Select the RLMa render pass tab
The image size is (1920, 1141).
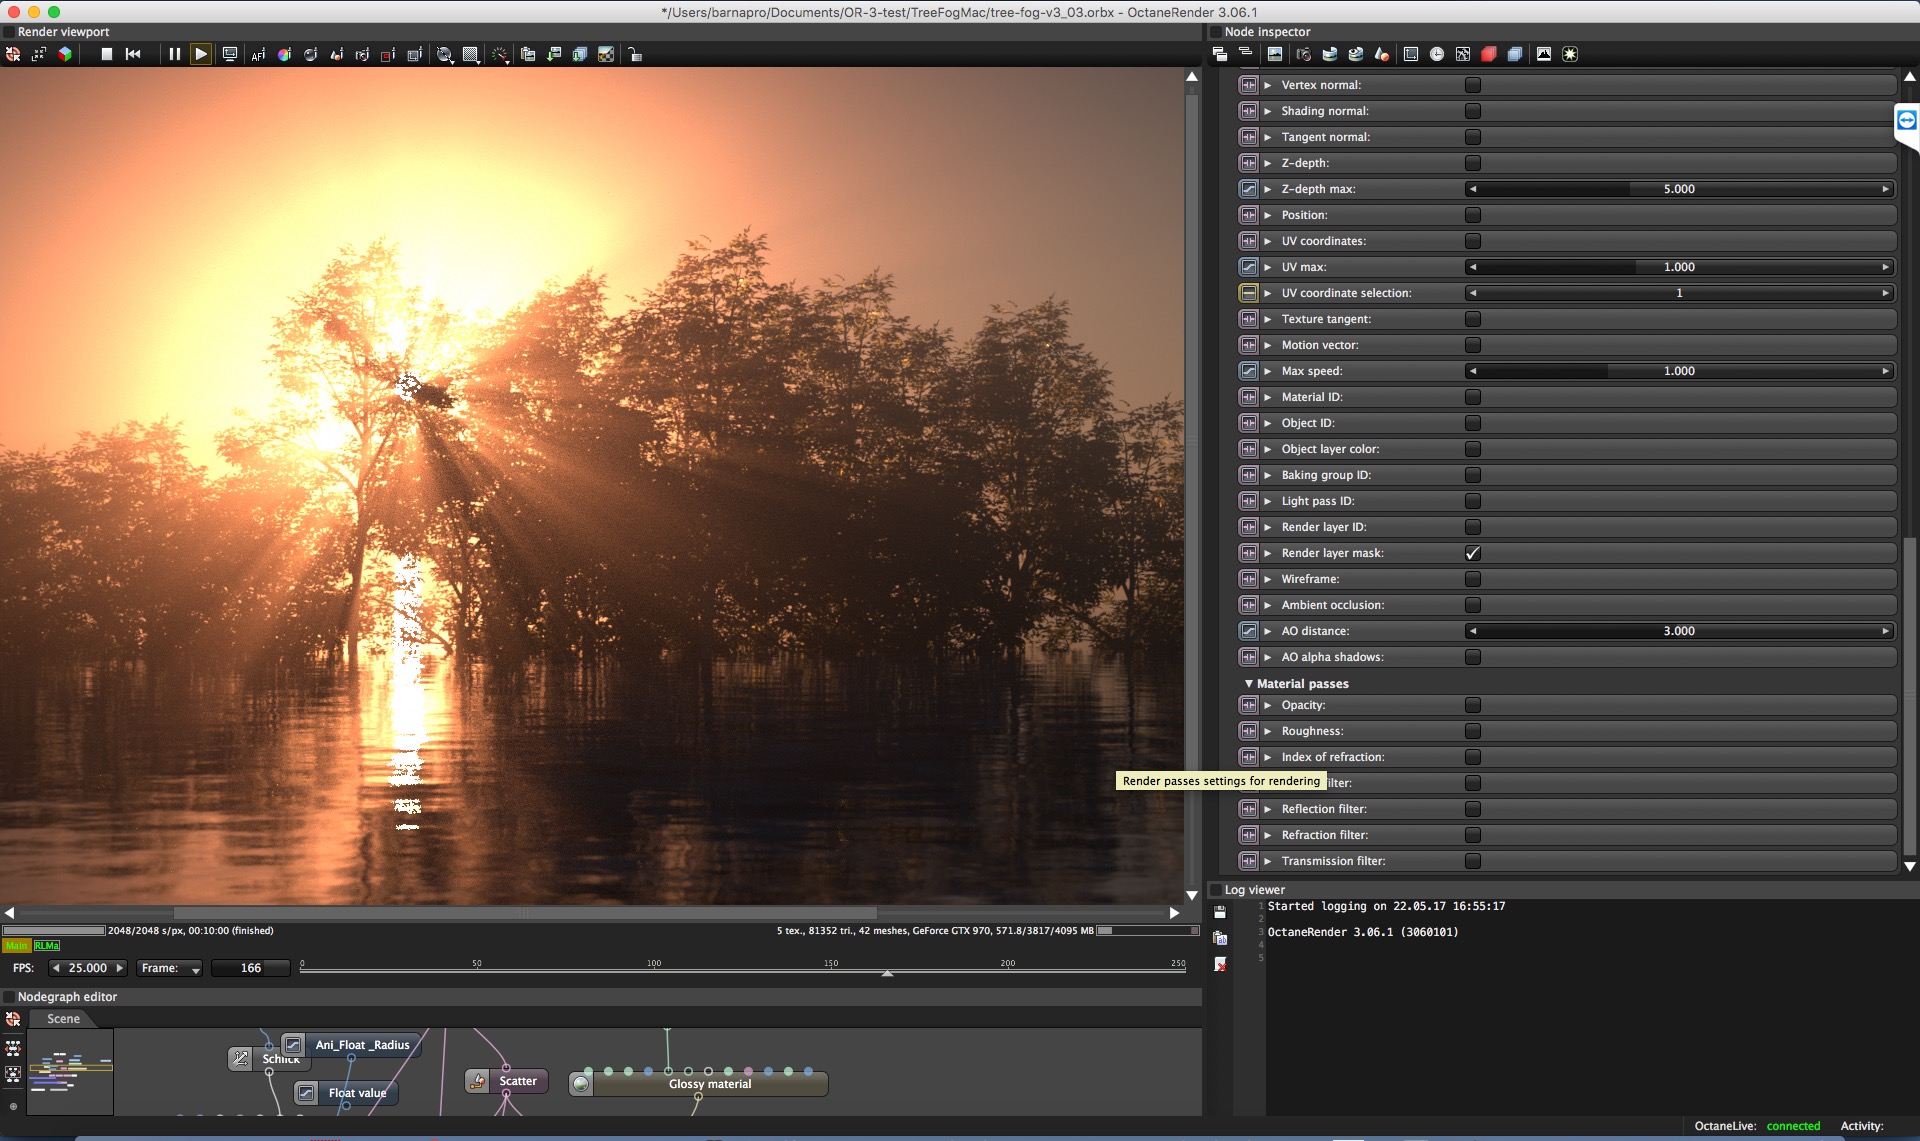tap(47, 946)
